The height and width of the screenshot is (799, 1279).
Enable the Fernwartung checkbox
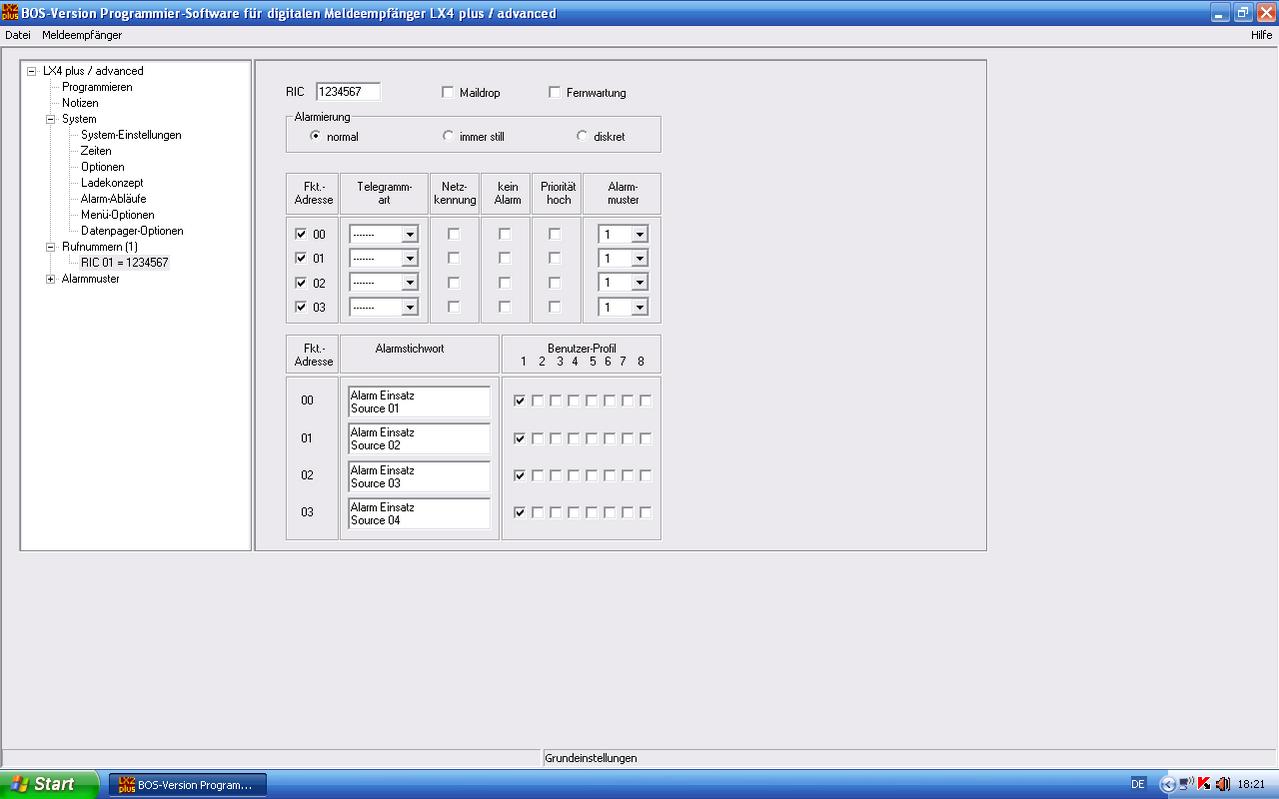[x=555, y=92]
